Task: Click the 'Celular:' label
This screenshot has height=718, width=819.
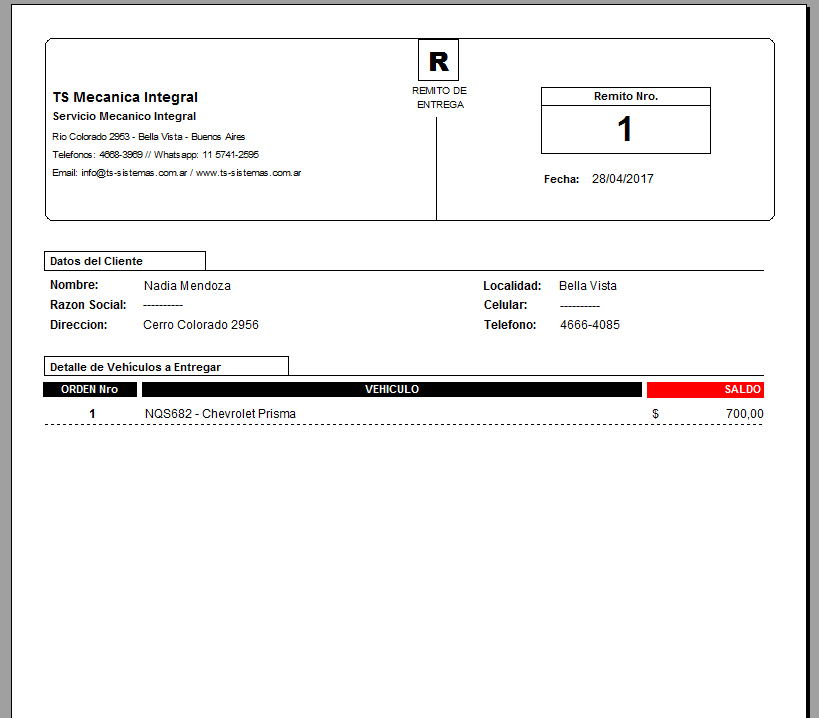Action: [x=505, y=305]
